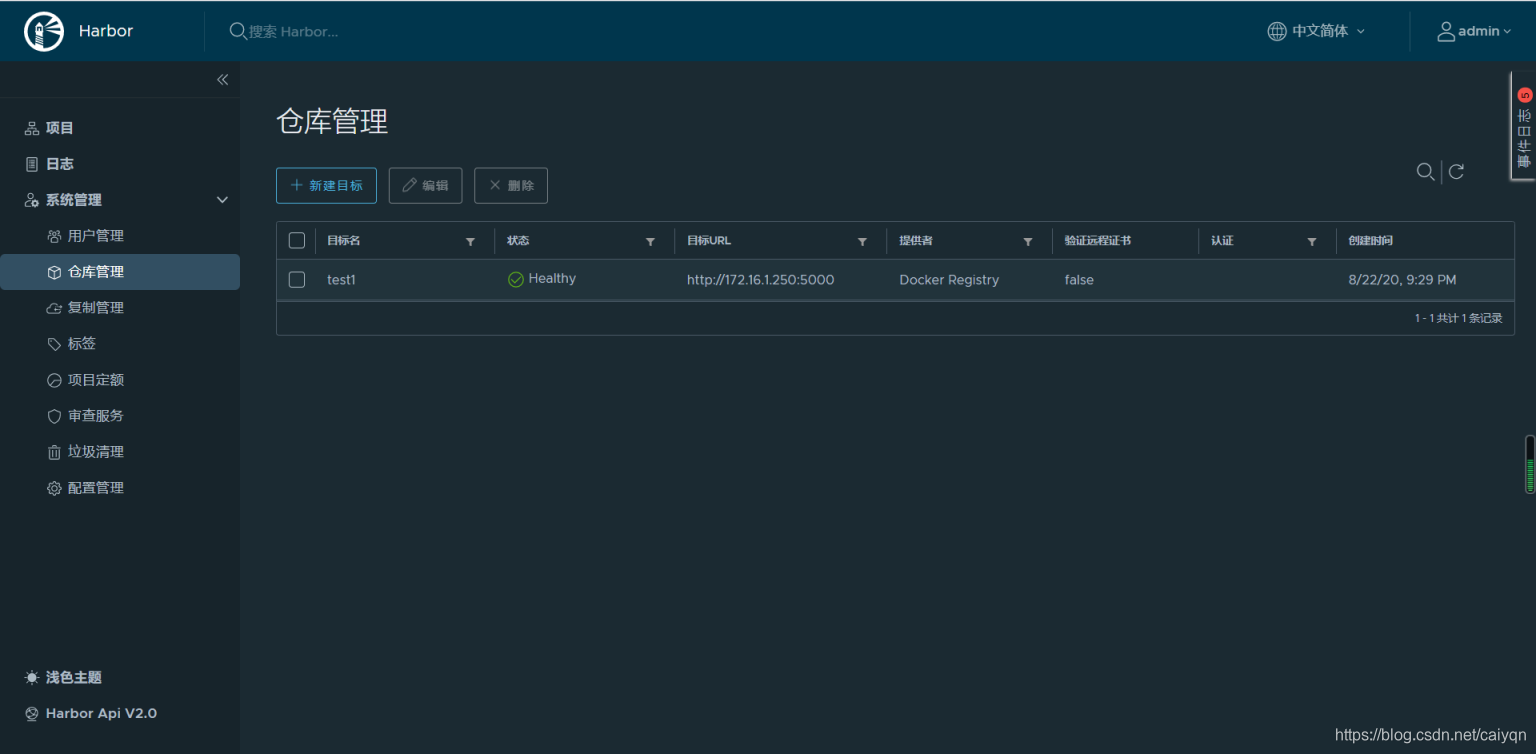Click the Harbor lighthouse logo

[x=43, y=31]
